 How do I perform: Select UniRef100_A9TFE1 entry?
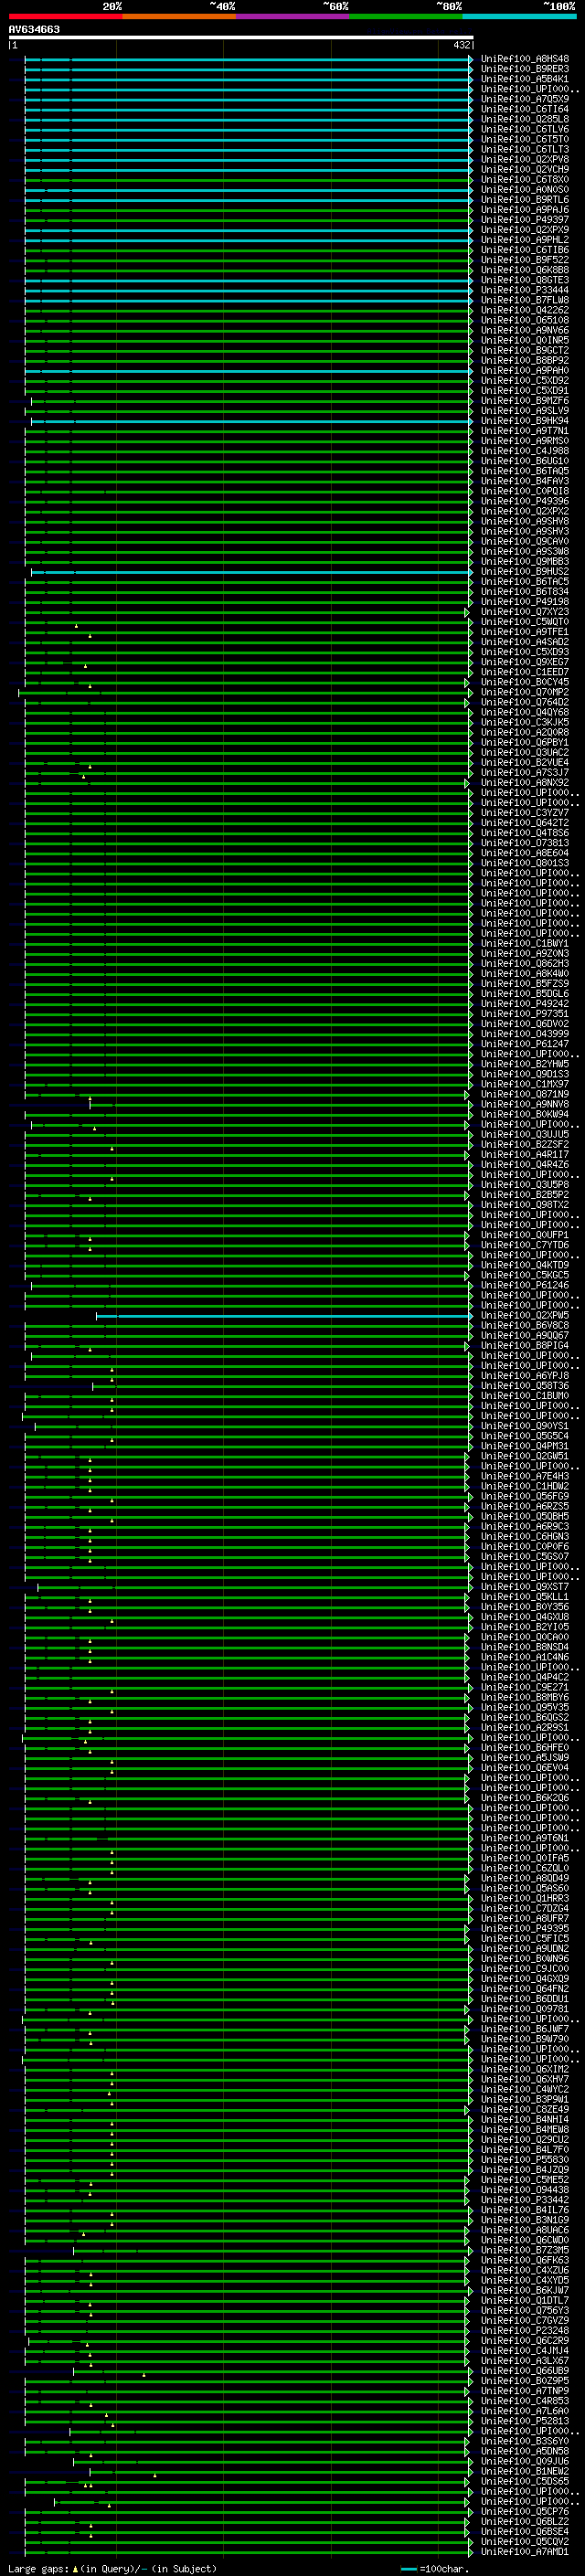click(x=525, y=632)
